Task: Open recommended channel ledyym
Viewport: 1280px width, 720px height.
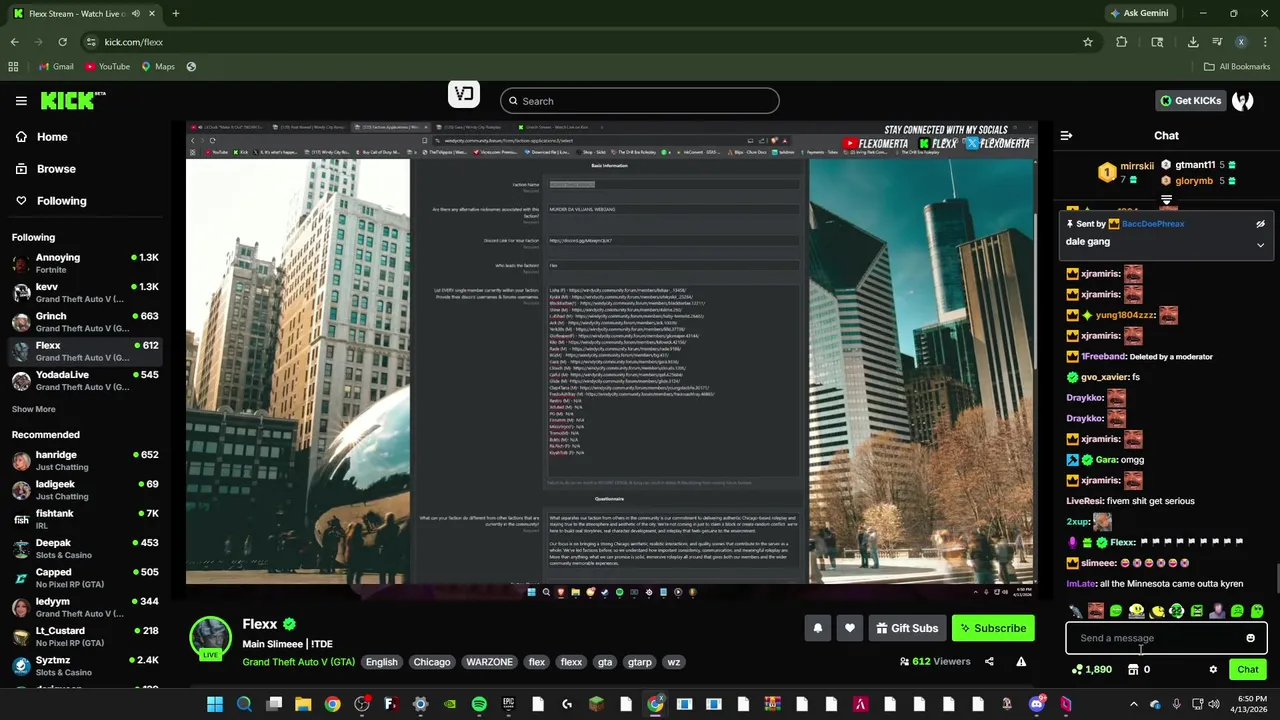Action: tap(85, 608)
